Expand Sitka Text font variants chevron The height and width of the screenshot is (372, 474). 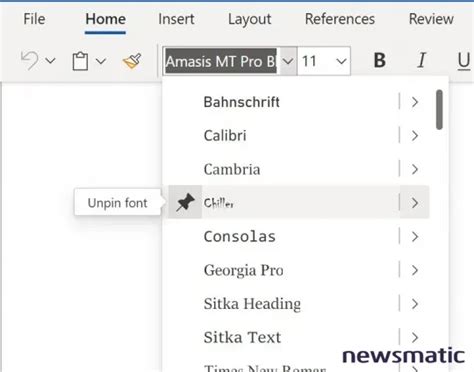[x=415, y=337]
